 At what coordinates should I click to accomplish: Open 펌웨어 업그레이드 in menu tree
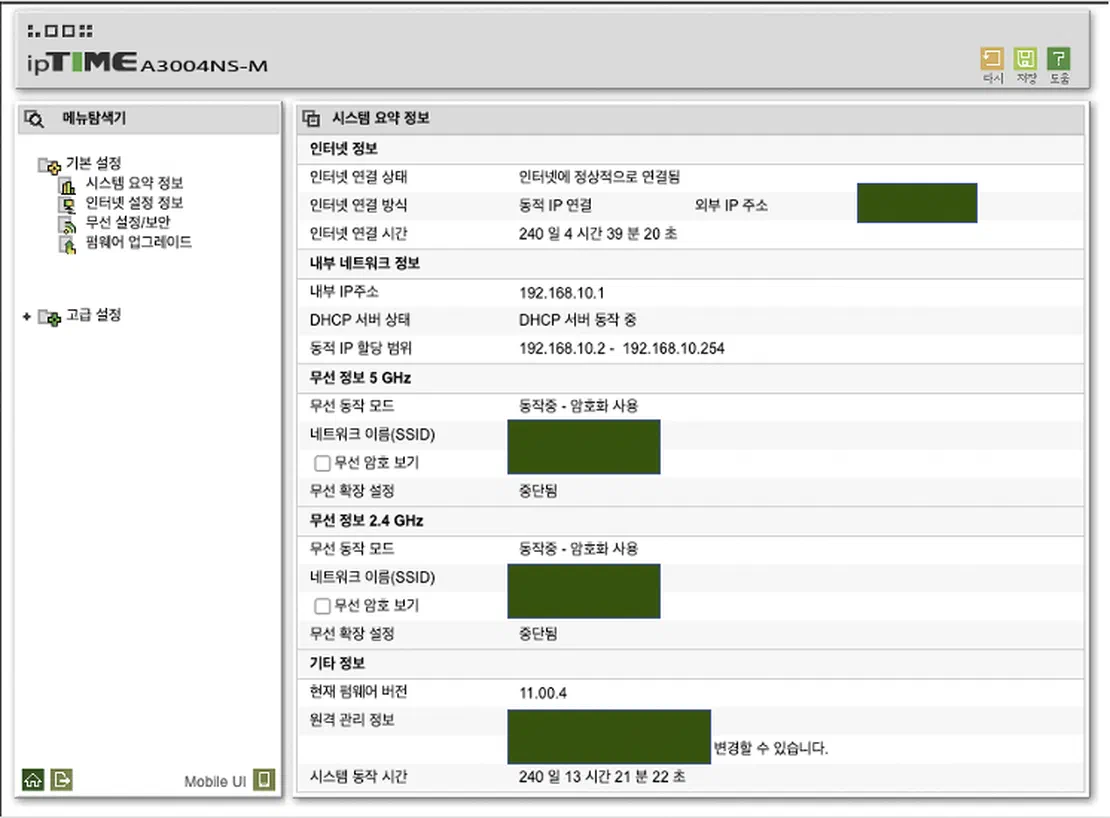[x=139, y=242]
